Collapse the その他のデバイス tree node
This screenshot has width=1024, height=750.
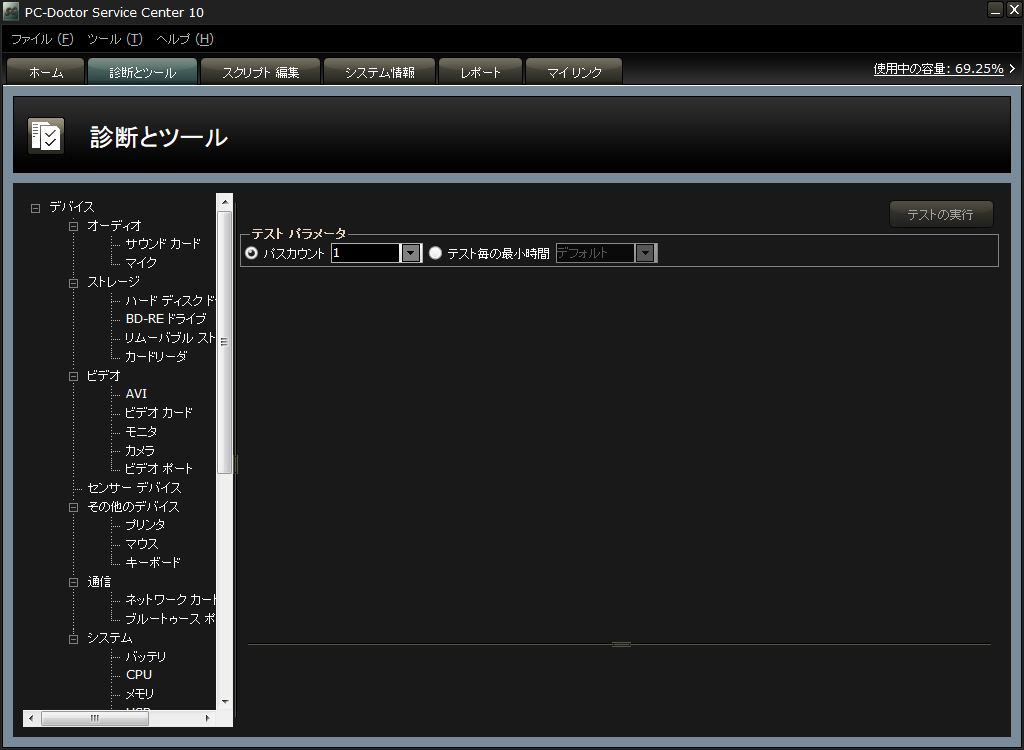coord(73,507)
